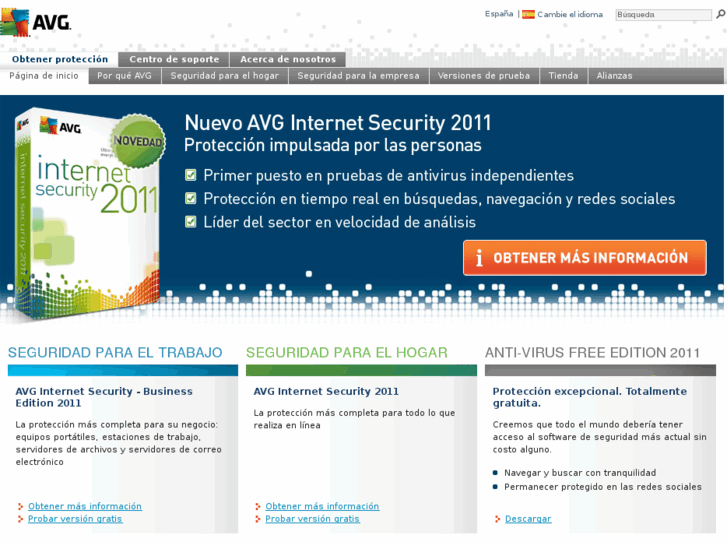Click the Internet Security 2011 product box image
727x545 pixels.
pyautogui.click(x=88, y=213)
